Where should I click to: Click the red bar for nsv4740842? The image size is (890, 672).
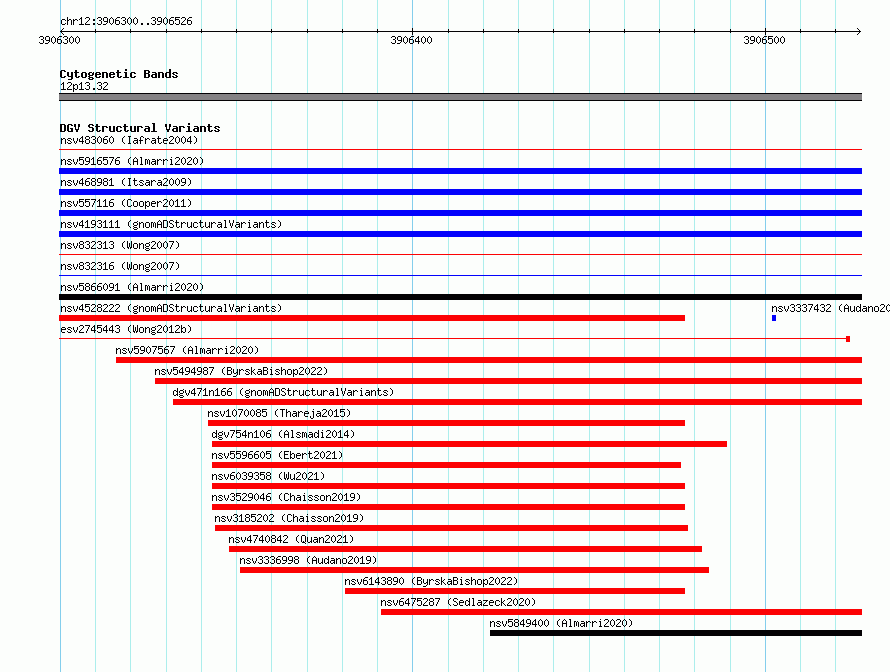pos(465,549)
